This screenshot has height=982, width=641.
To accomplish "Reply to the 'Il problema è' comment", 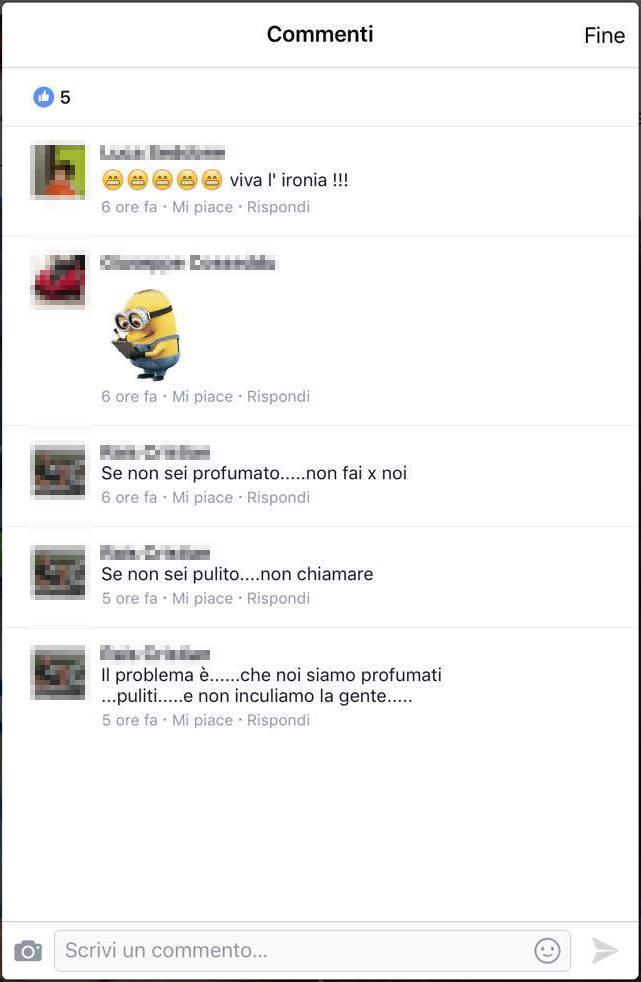I will point(279,720).
